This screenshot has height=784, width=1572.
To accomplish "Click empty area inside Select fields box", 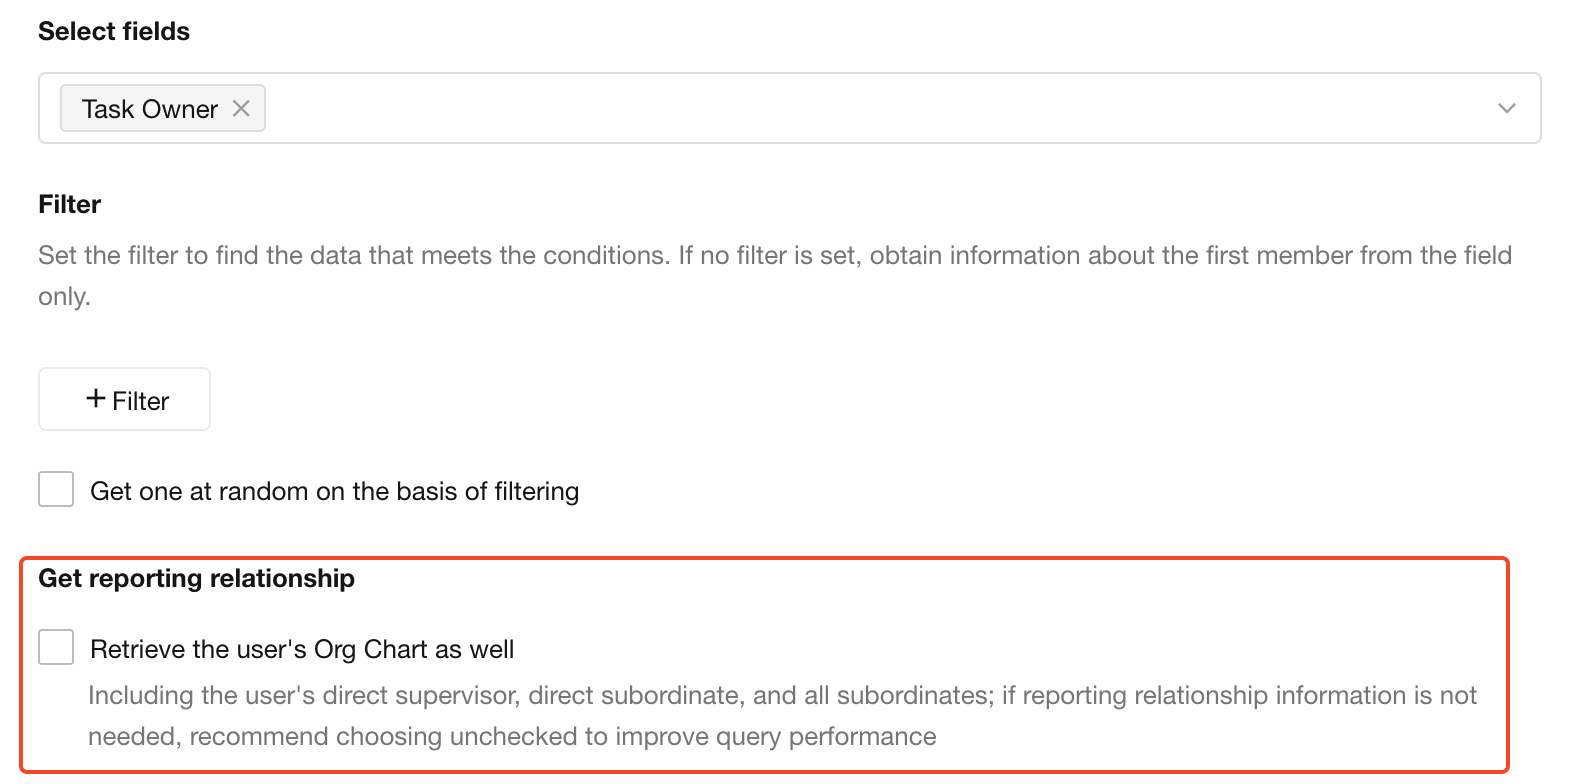I will pyautogui.click(x=880, y=108).
